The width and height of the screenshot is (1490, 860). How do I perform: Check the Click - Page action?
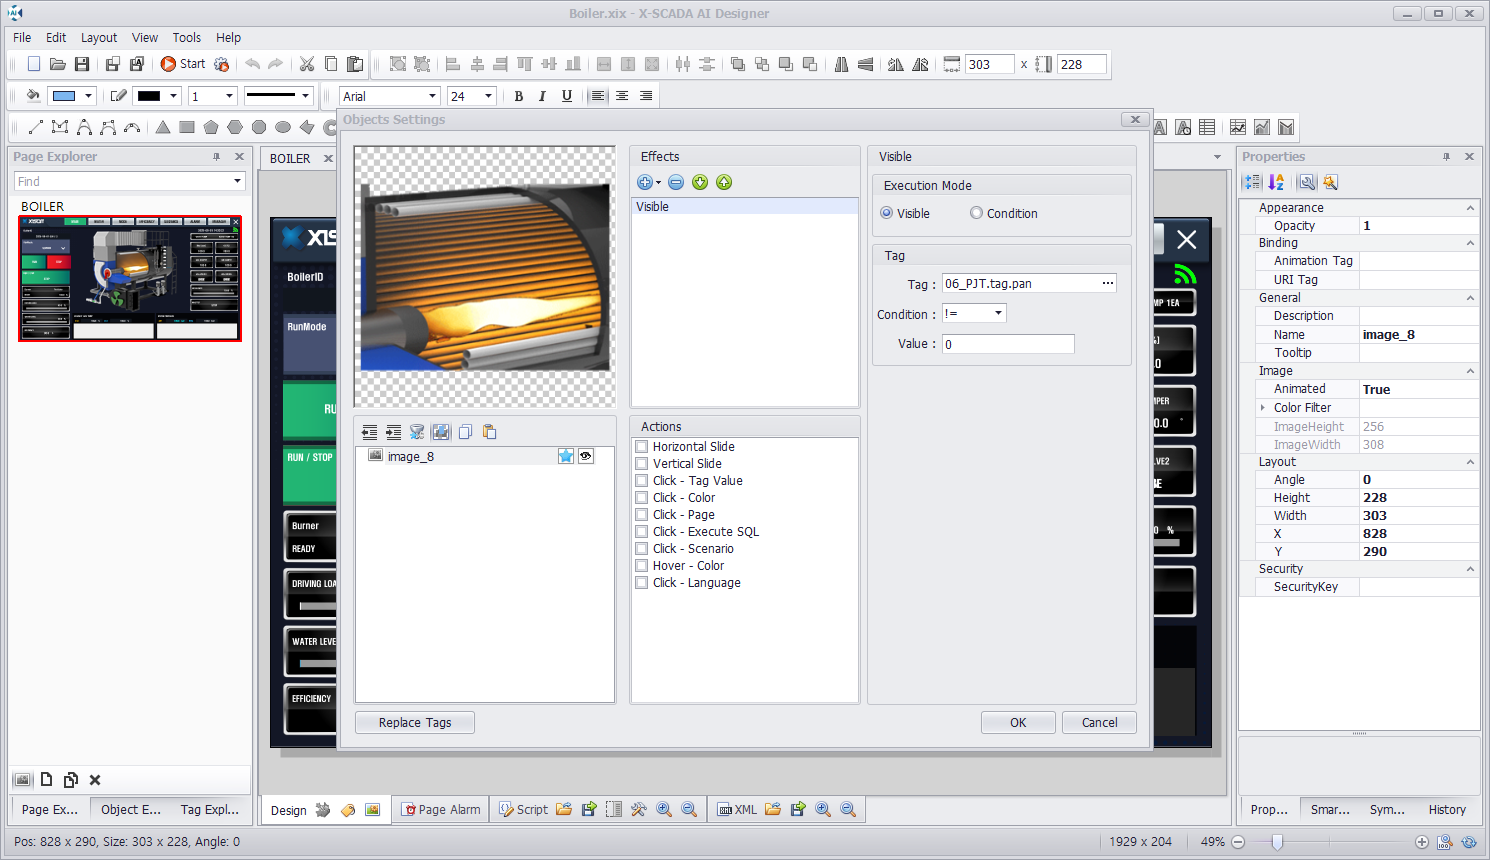click(x=642, y=515)
